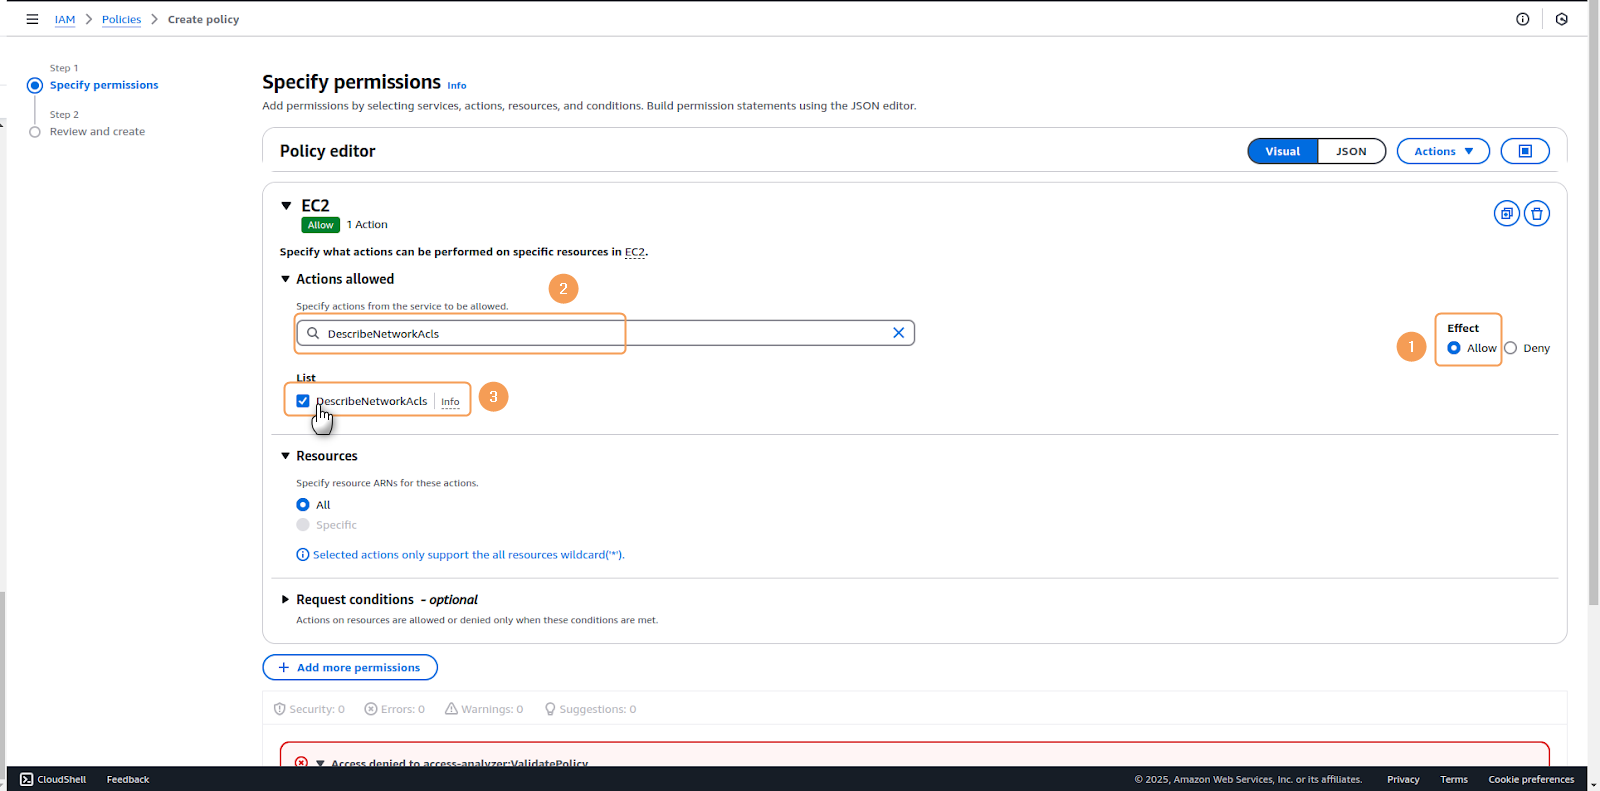Viewport: 1600px width, 791px height.
Task: Expand Request conditions optional section
Action: point(286,600)
